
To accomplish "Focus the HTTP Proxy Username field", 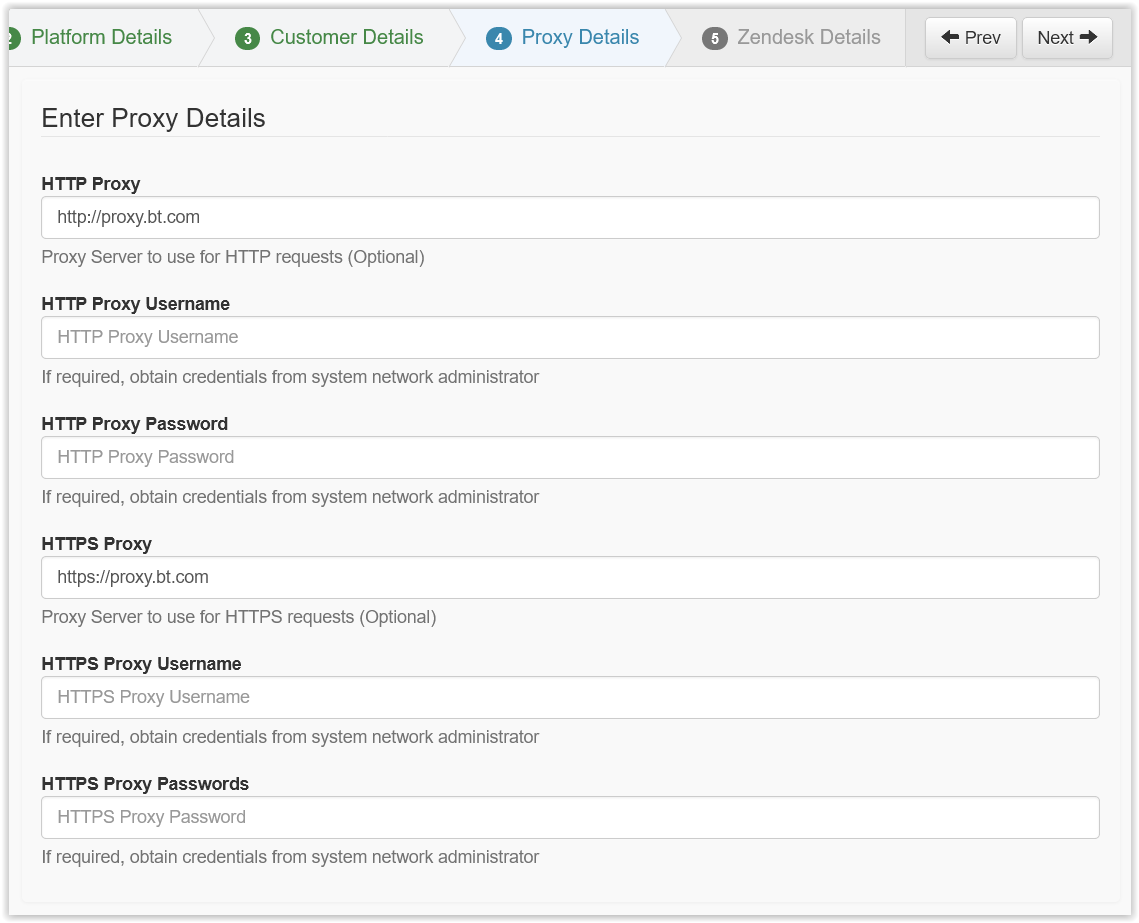I will coord(570,337).
